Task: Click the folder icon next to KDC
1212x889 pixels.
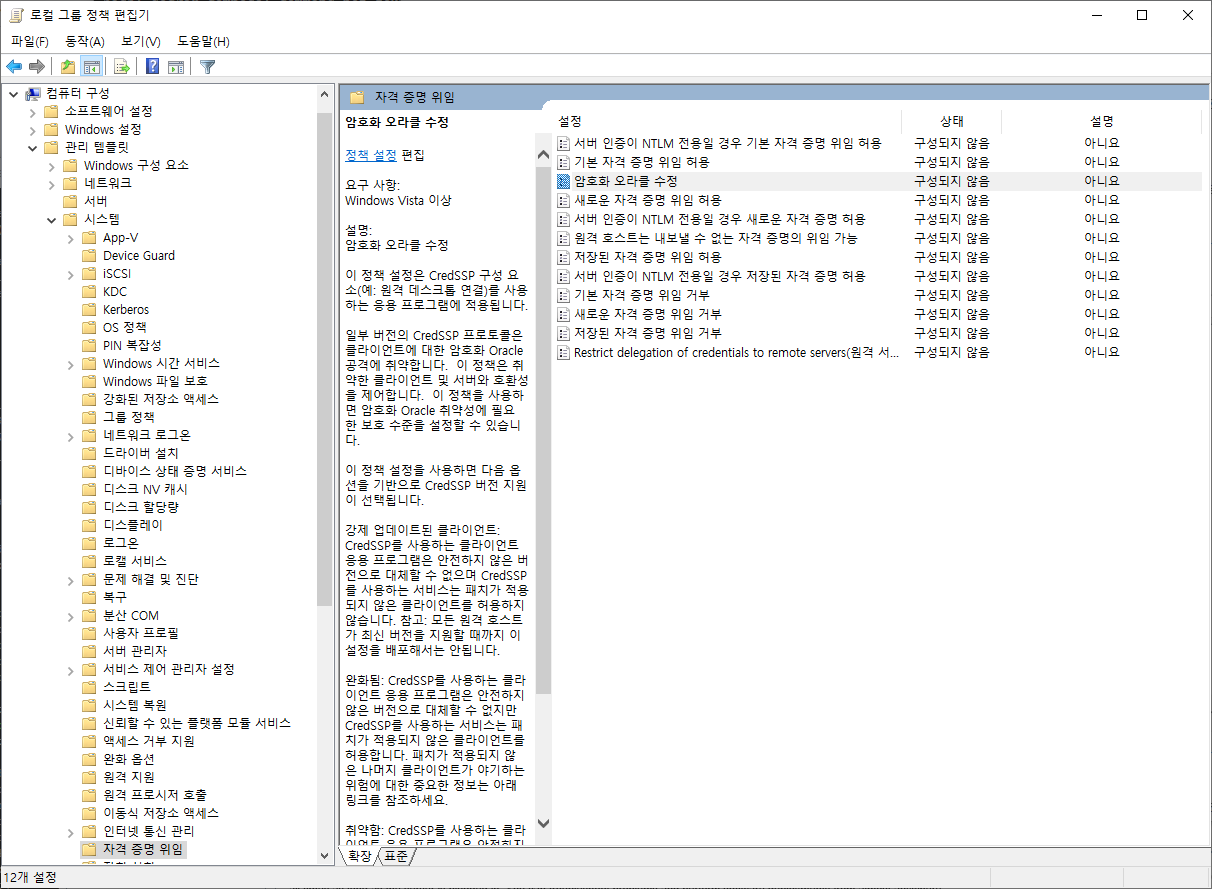Action: (x=89, y=291)
